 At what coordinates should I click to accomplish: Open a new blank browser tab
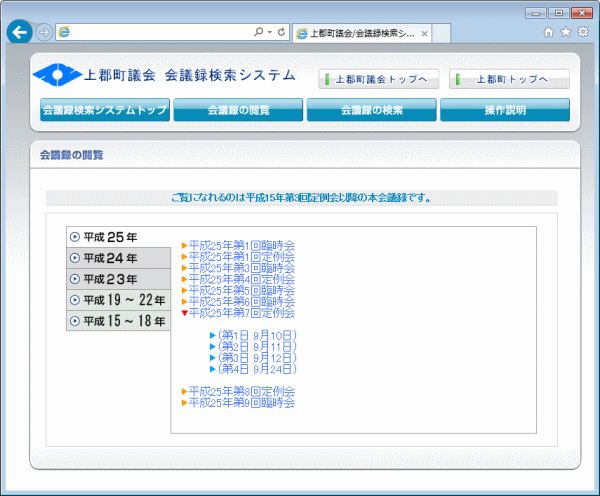point(441,33)
